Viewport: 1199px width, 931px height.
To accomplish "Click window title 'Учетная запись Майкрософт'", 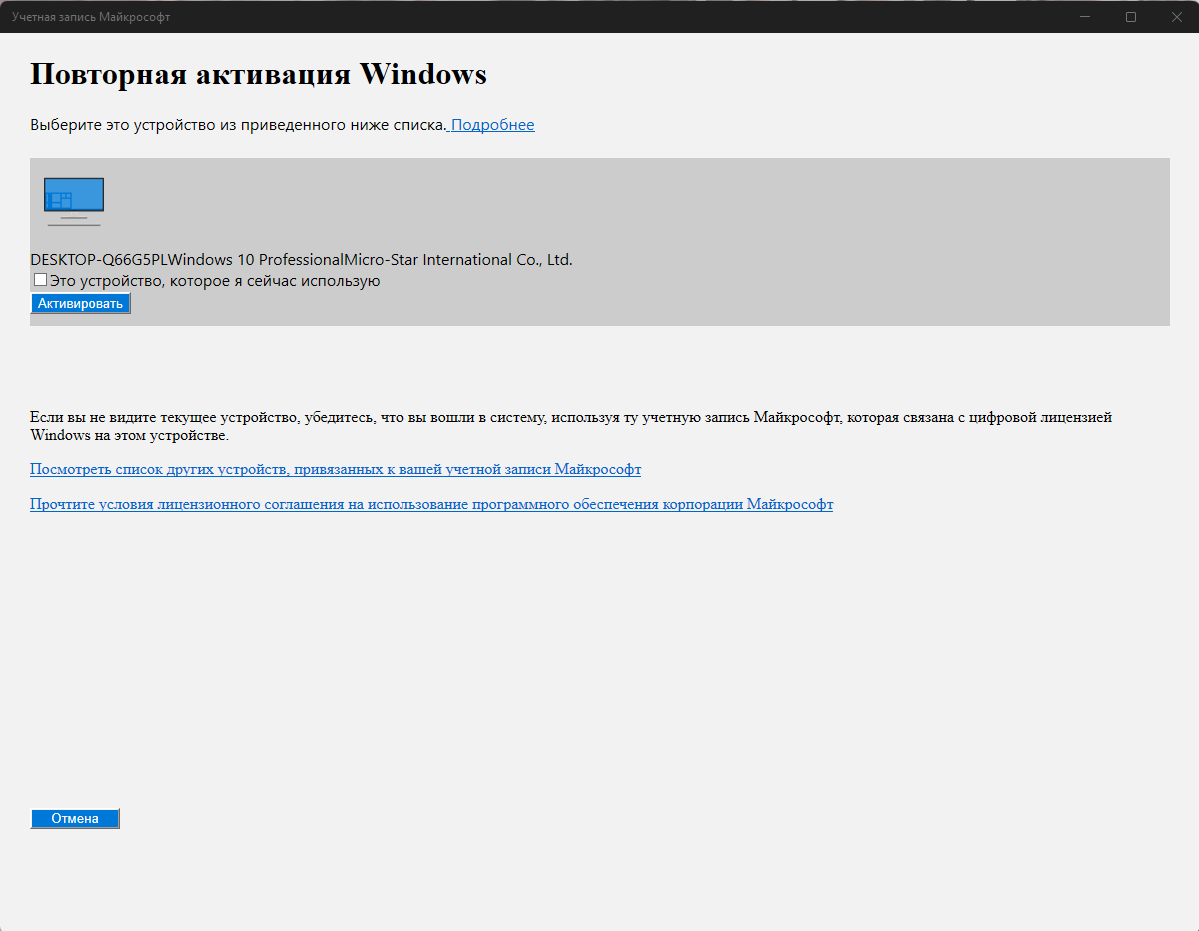I will coord(91,17).
